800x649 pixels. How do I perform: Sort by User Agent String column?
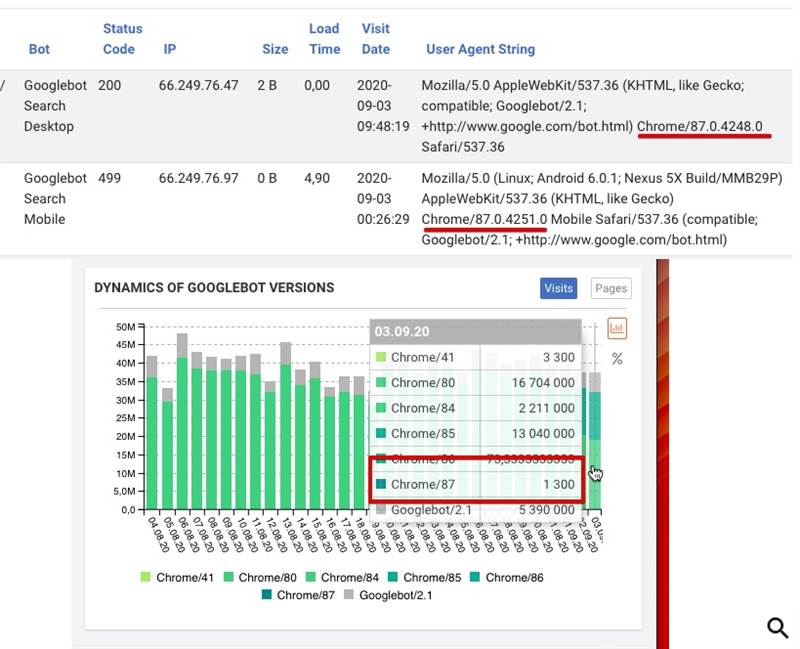pyautogui.click(x=481, y=49)
